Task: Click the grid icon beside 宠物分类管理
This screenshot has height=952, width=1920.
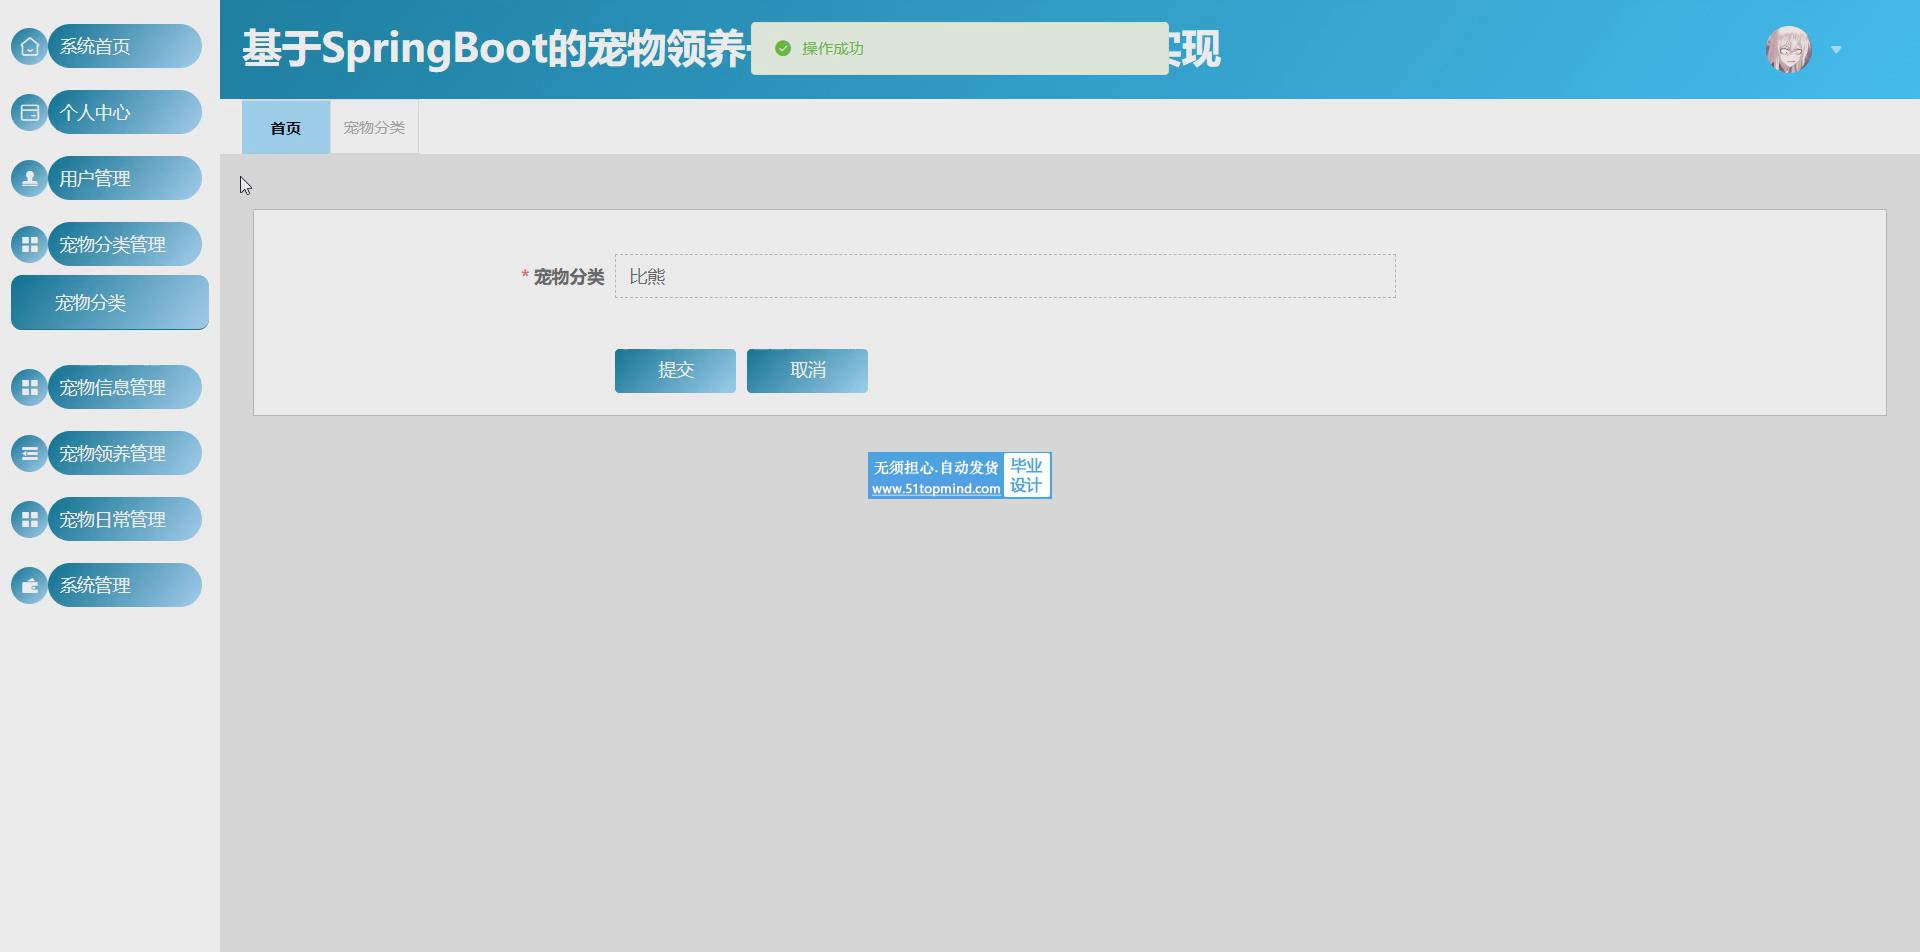Action: (x=30, y=245)
